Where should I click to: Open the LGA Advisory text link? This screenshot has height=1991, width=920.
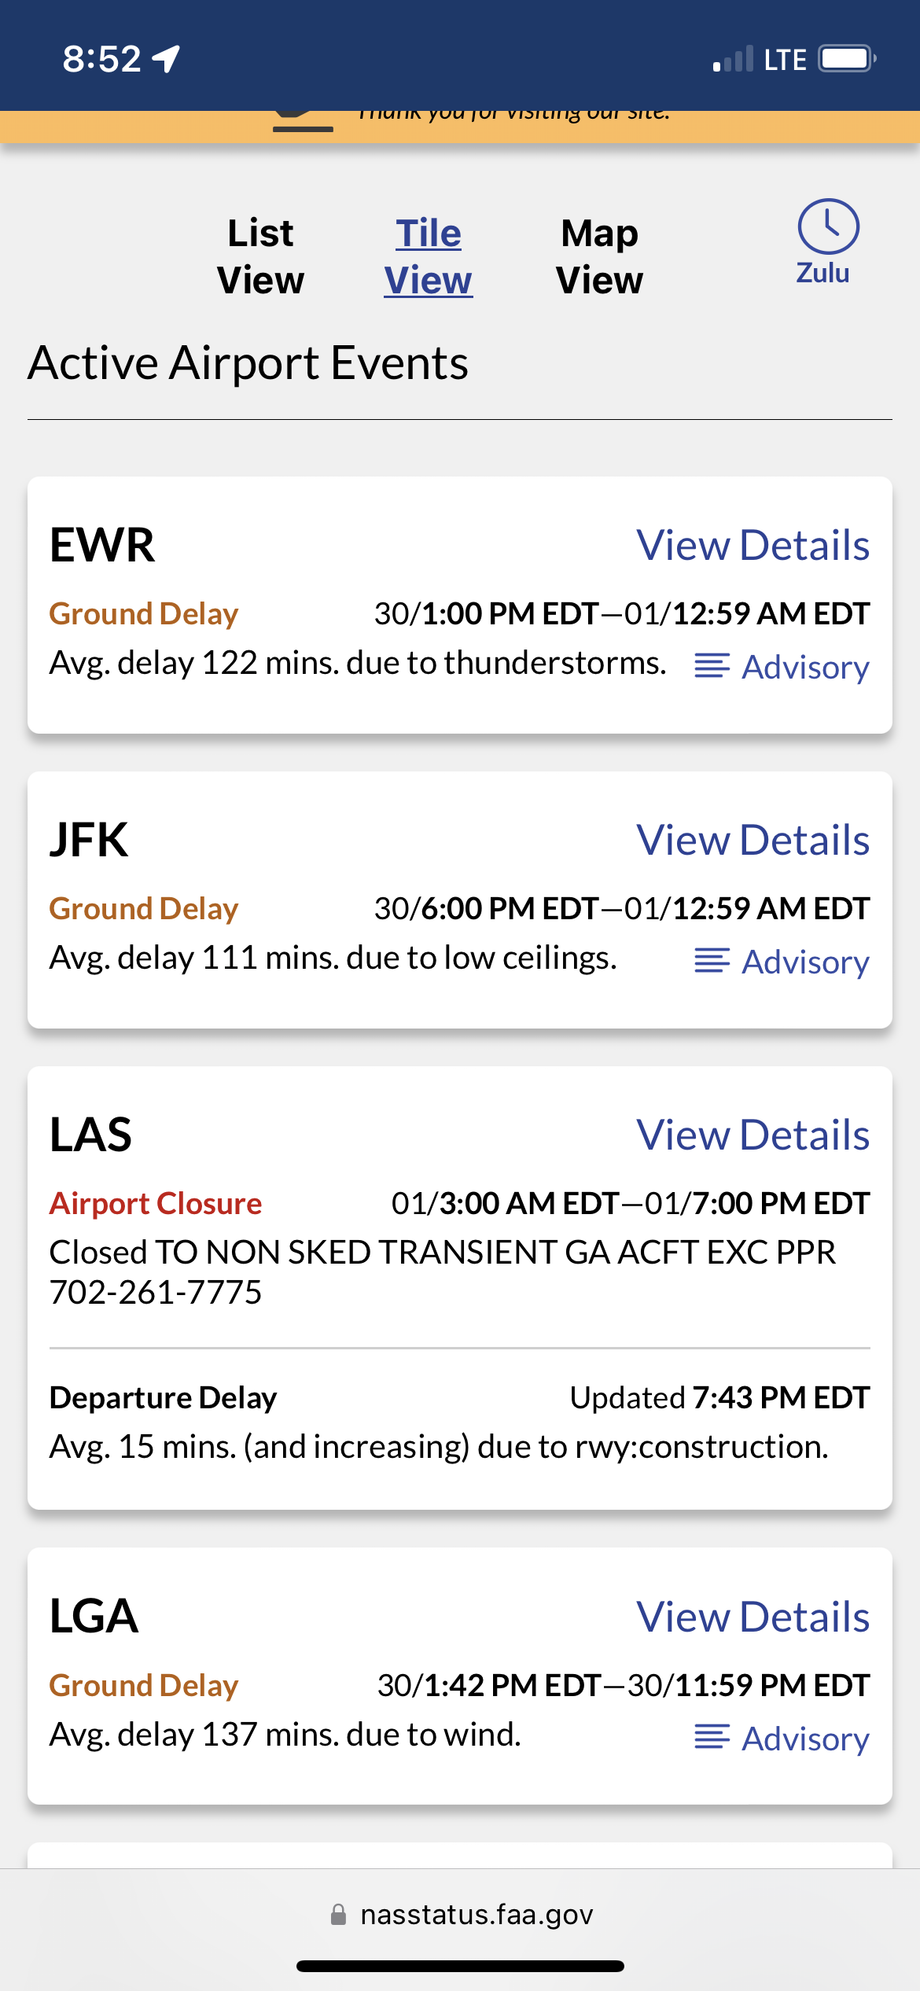click(805, 1739)
